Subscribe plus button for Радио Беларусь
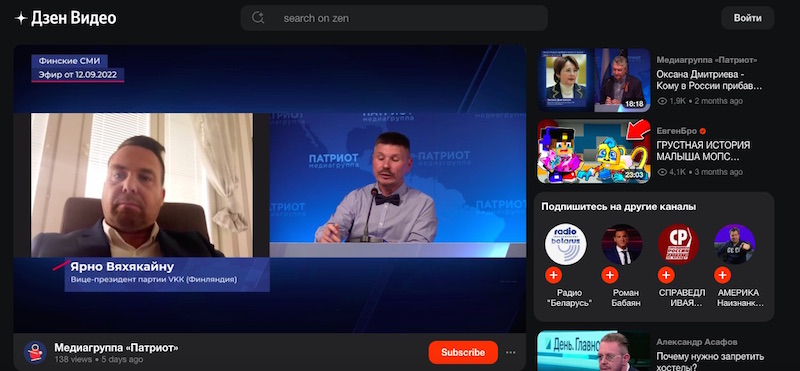Screen dimensions: 800x371 coord(553,276)
